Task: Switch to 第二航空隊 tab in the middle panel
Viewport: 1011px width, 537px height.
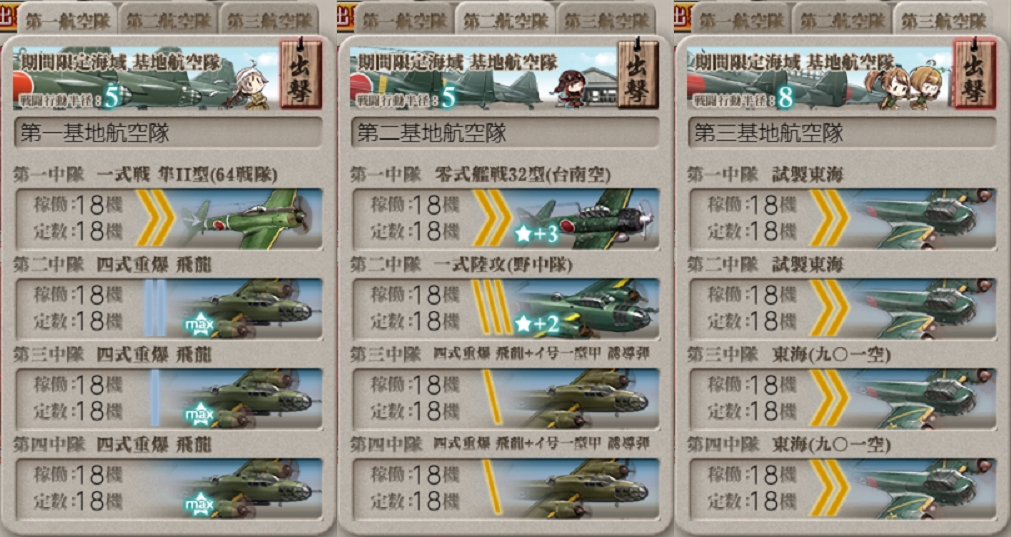Action: [x=505, y=19]
